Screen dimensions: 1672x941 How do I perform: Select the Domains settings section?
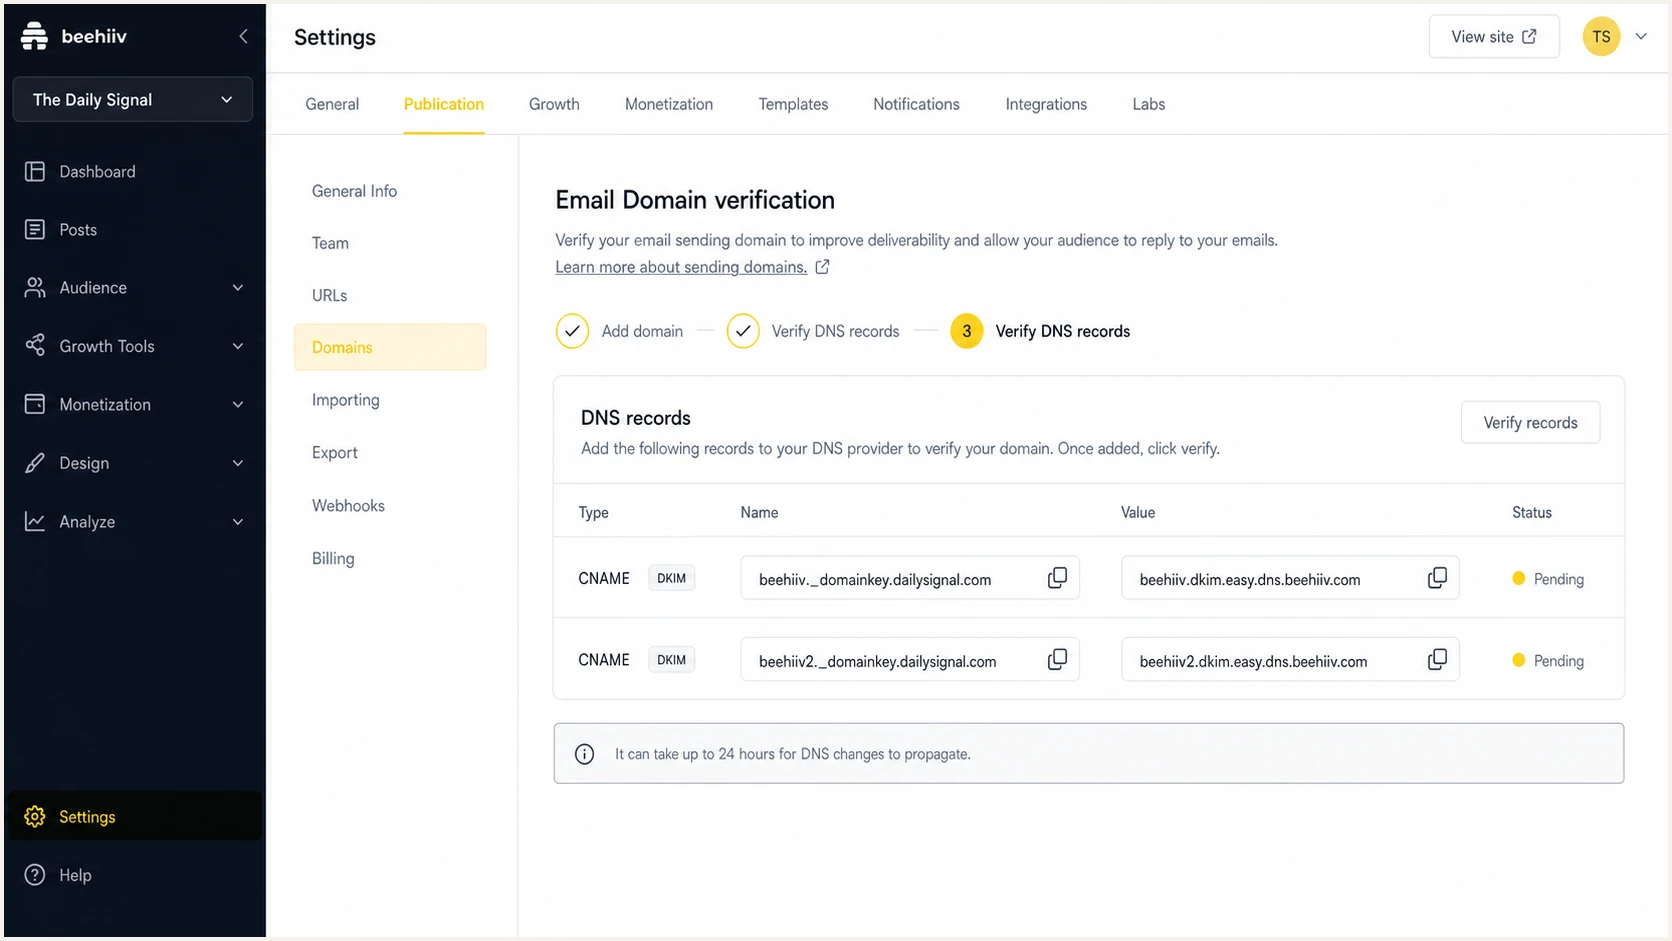390,347
